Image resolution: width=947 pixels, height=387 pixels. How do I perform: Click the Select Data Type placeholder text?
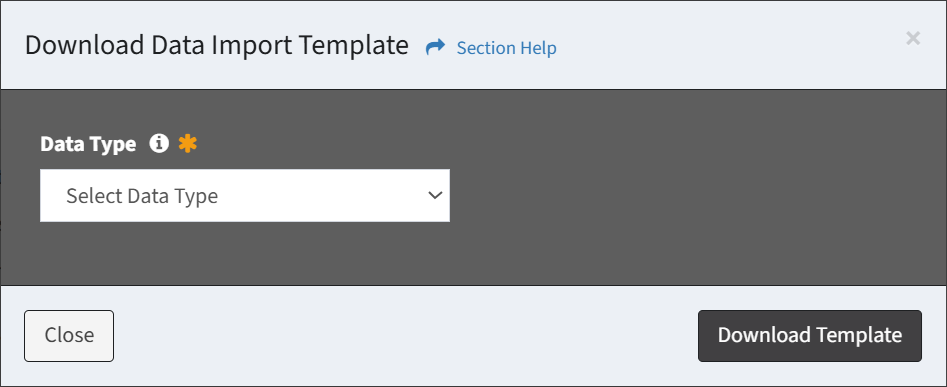[x=142, y=196]
